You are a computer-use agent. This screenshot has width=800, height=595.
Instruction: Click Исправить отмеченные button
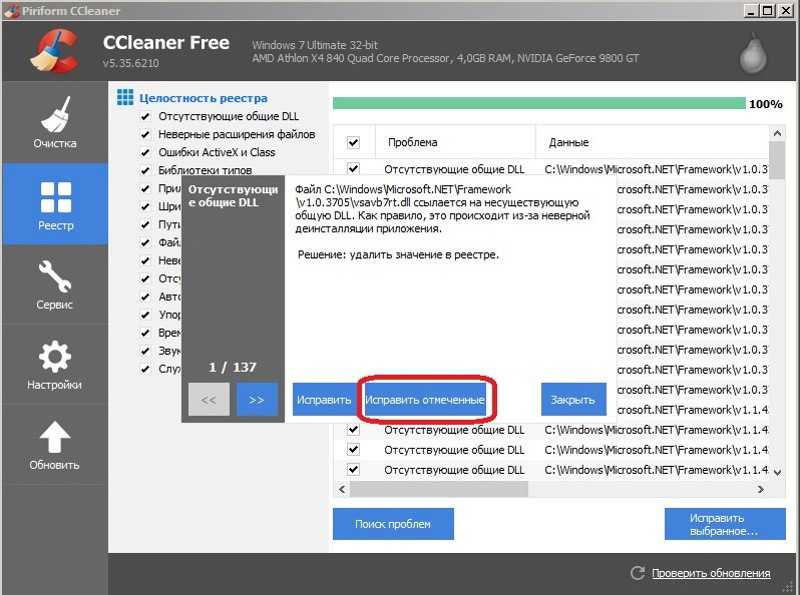(425, 400)
